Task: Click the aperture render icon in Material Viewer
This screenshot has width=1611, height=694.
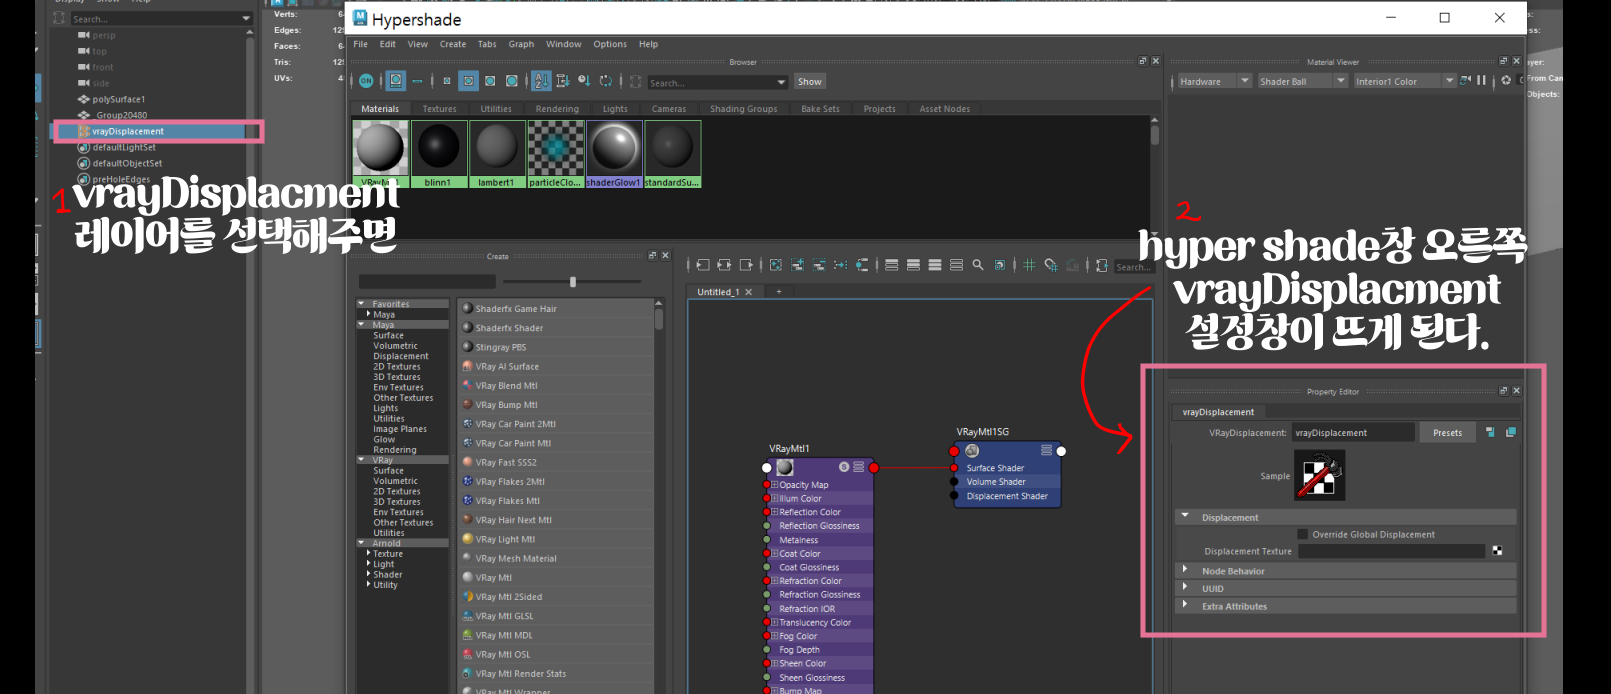Action: click(1506, 80)
